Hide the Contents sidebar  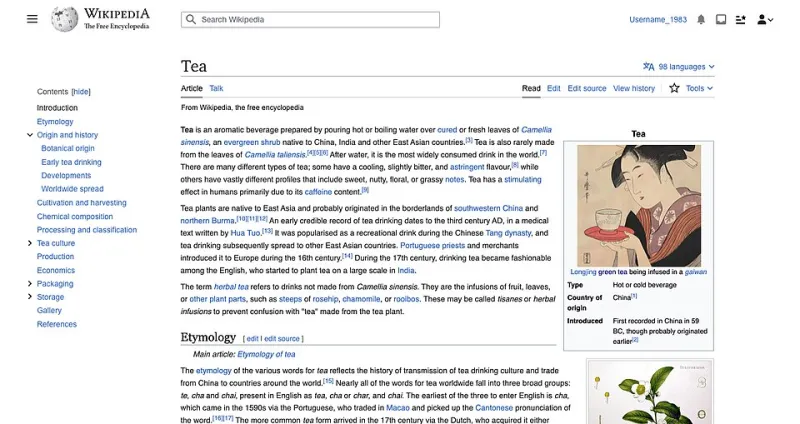coord(81,92)
